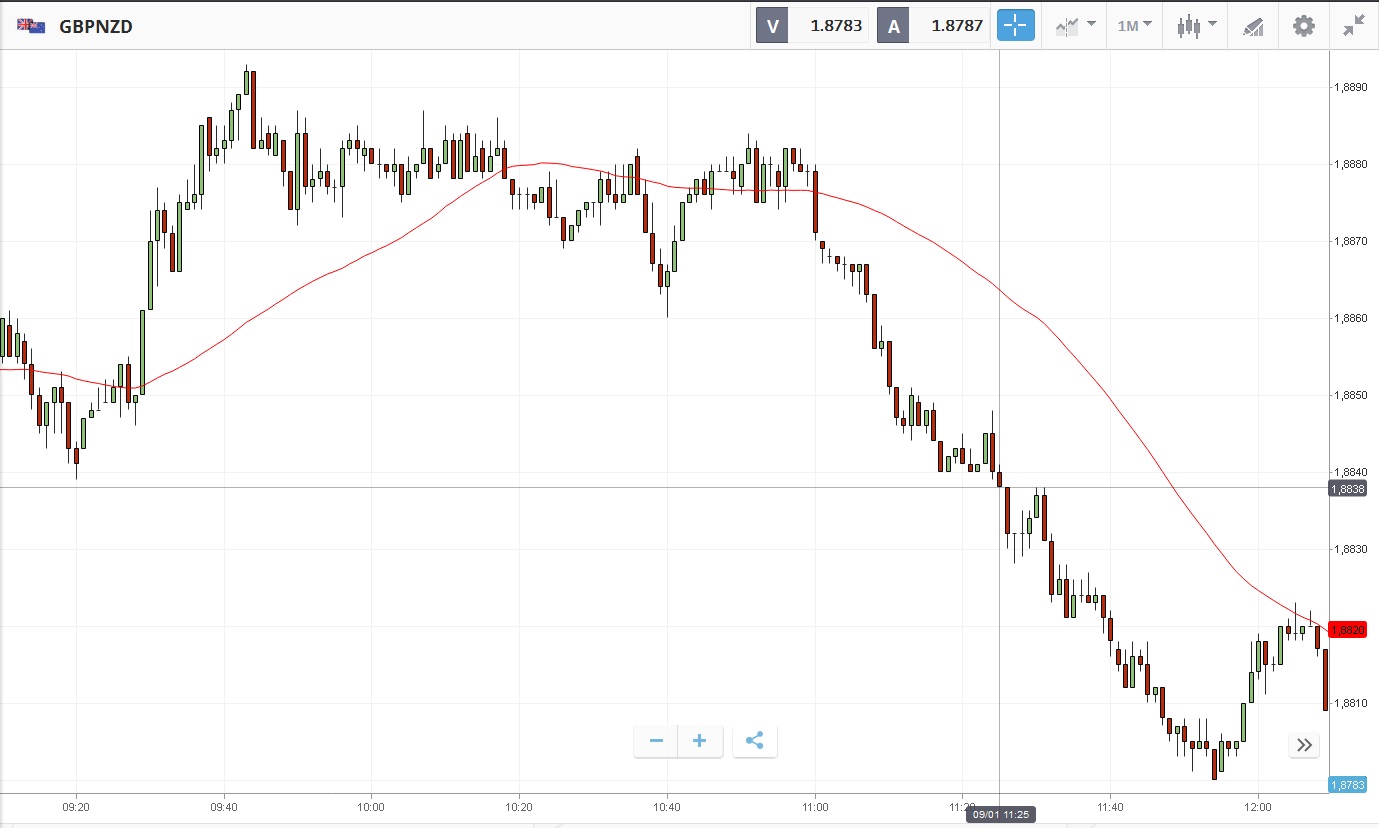This screenshot has height=828, width=1379.
Task: Click the GBPNZD flag icon
Action: [x=30, y=26]
